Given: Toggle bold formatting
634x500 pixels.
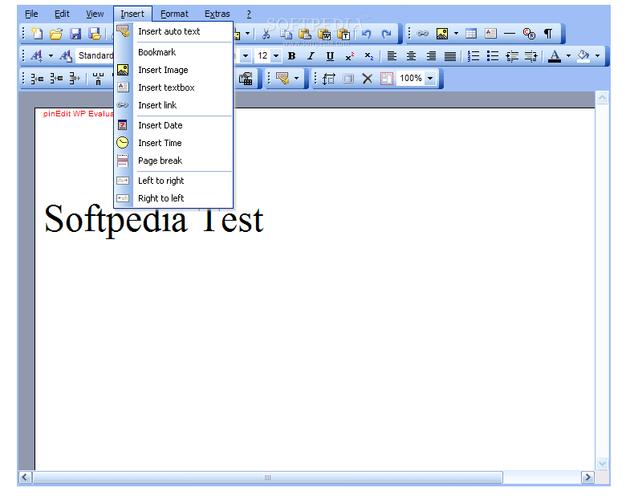Looking at the screenshot, I should [x=292, y=56].
